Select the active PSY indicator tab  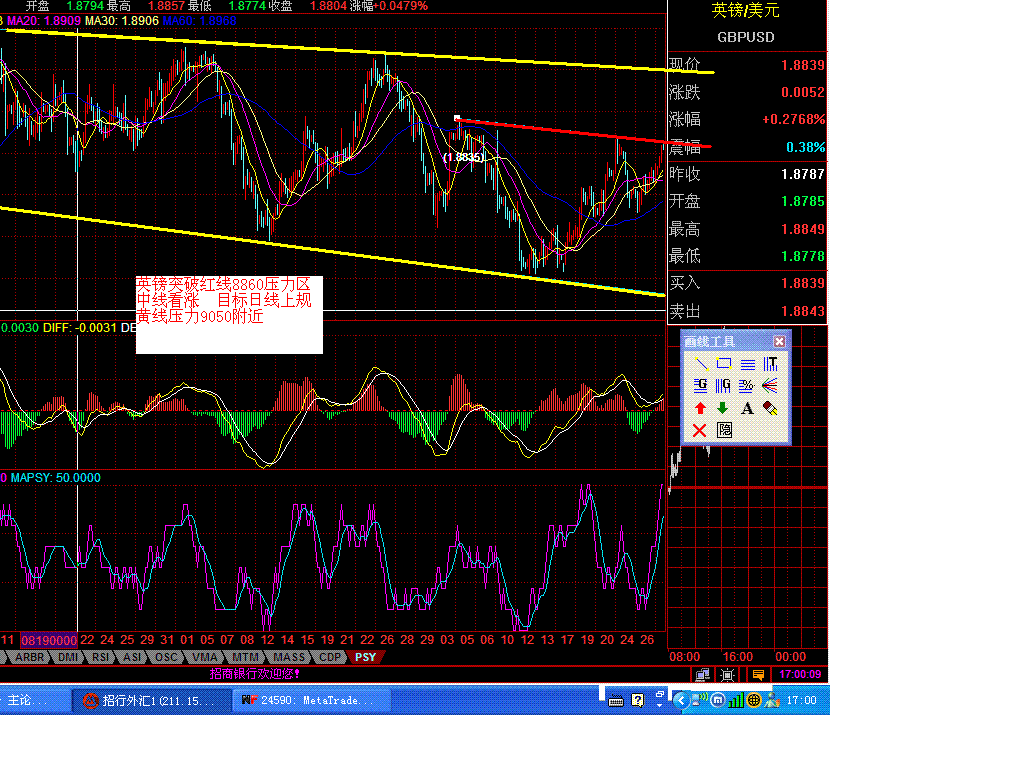pos(366,657)
